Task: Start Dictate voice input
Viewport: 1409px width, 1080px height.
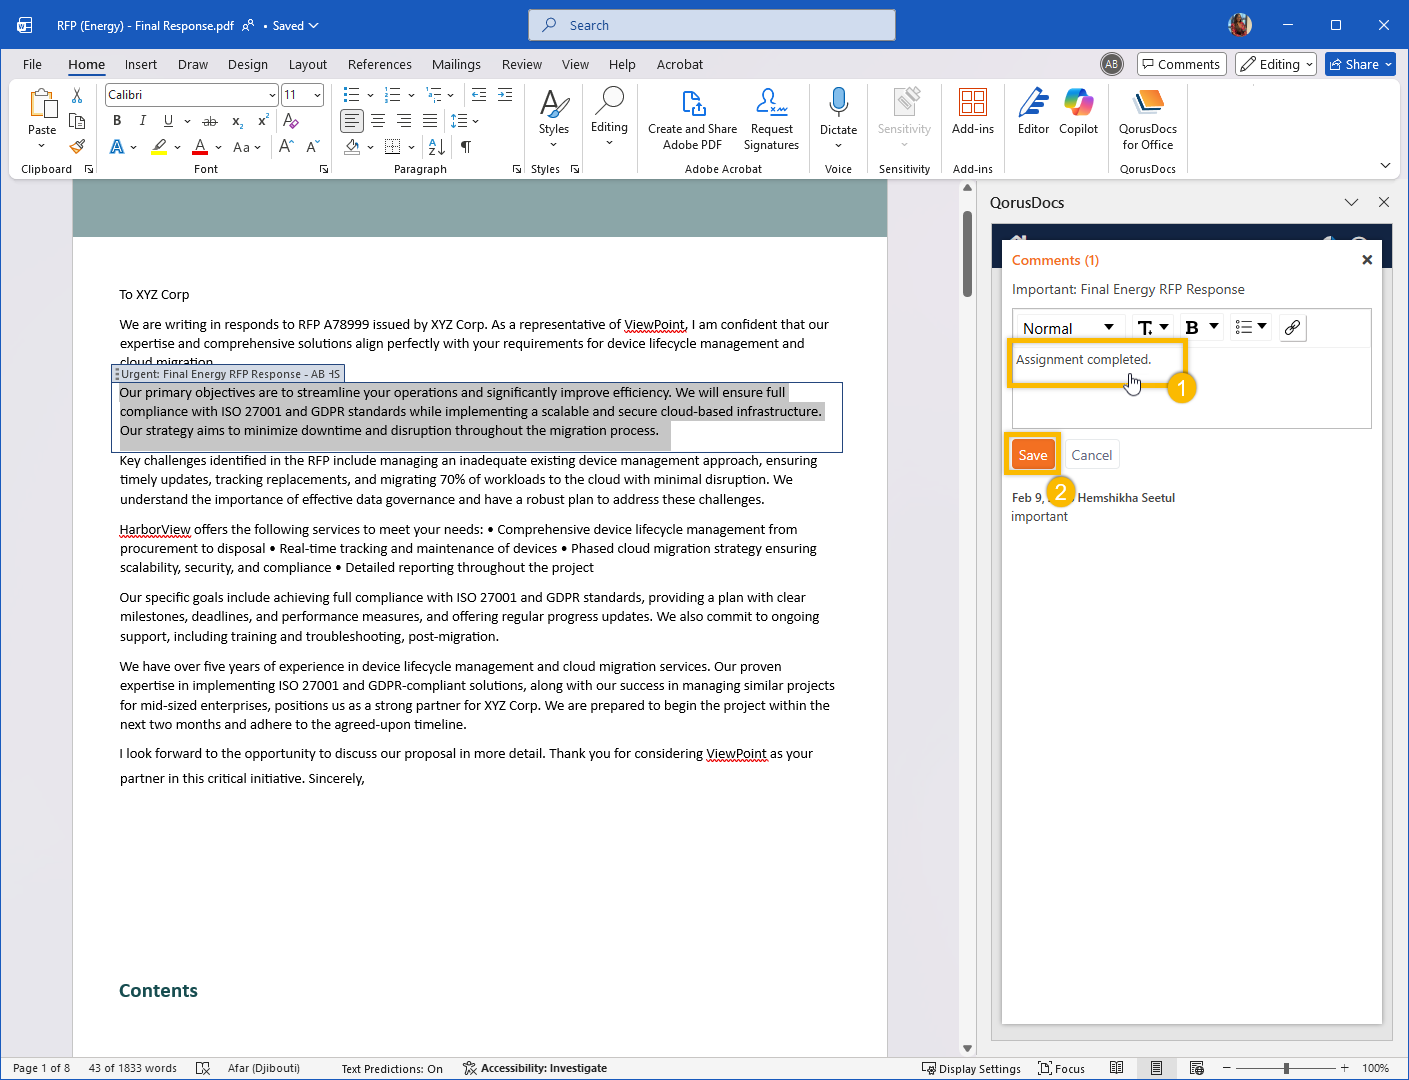Action: pyautogui.click(x=838, y=111)
